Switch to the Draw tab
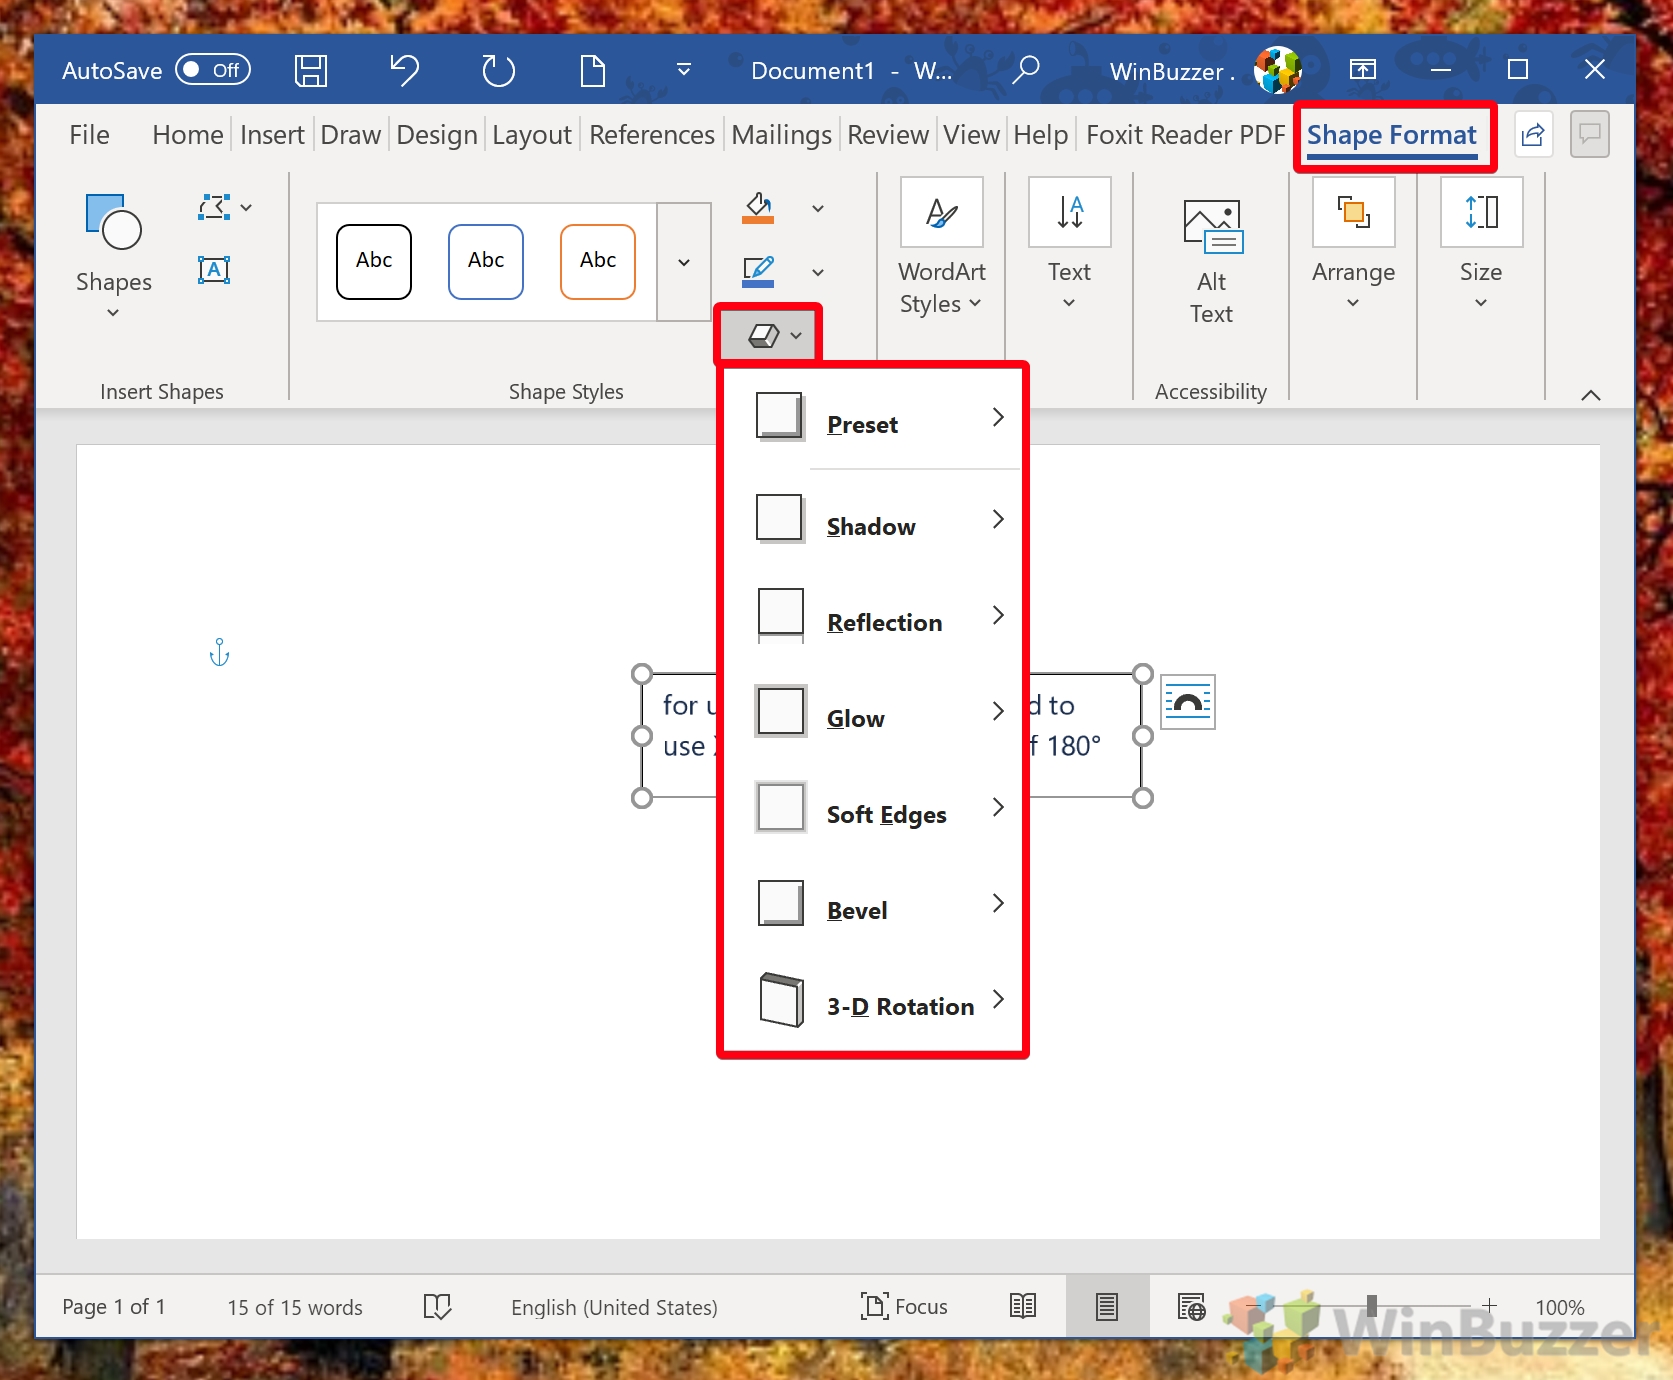Image resolution: width=1673 pixels, height=1380 pixels. tap(351, 135)
